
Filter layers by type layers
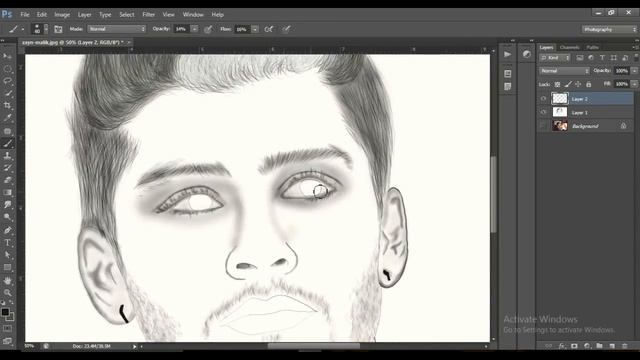(x=602, y=58)
